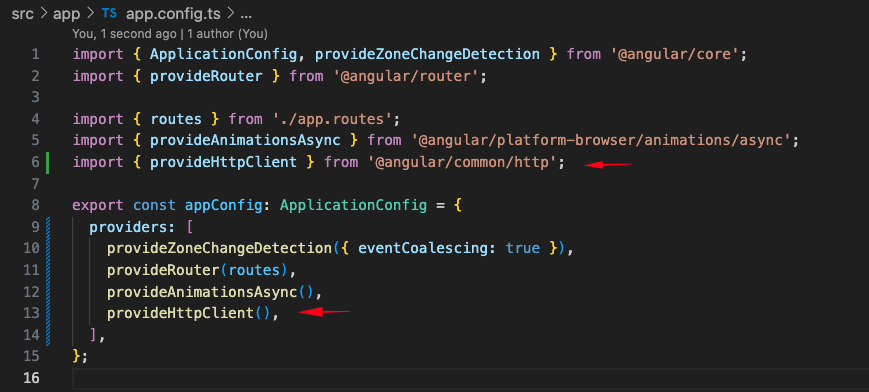Click the '@angular/router' module string
The height and width of the screenshot is (392, 869).
tap(407, 76)
